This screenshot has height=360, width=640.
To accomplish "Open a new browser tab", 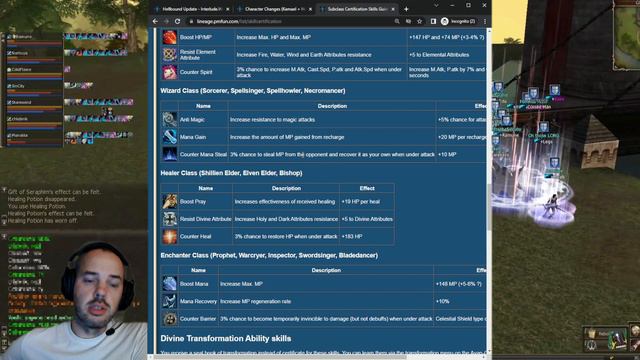I will pos(406,9).
